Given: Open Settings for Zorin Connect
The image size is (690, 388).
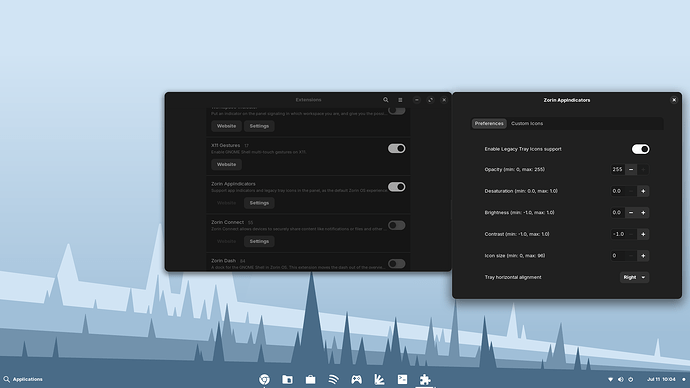Looking at the screenshot, I should pyautogui.click(x=259, y=241).
